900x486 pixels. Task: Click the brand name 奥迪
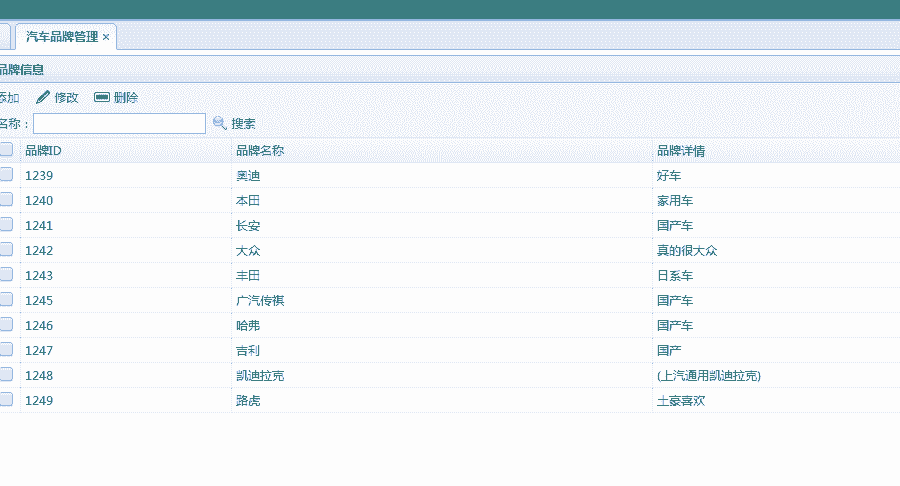(248, 176)
